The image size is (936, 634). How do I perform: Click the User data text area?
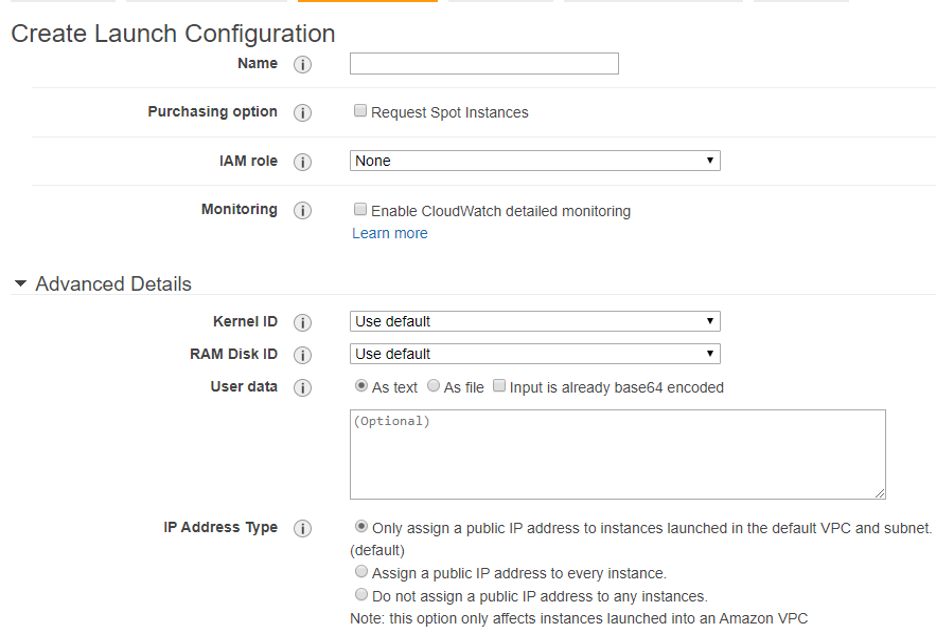618,454
